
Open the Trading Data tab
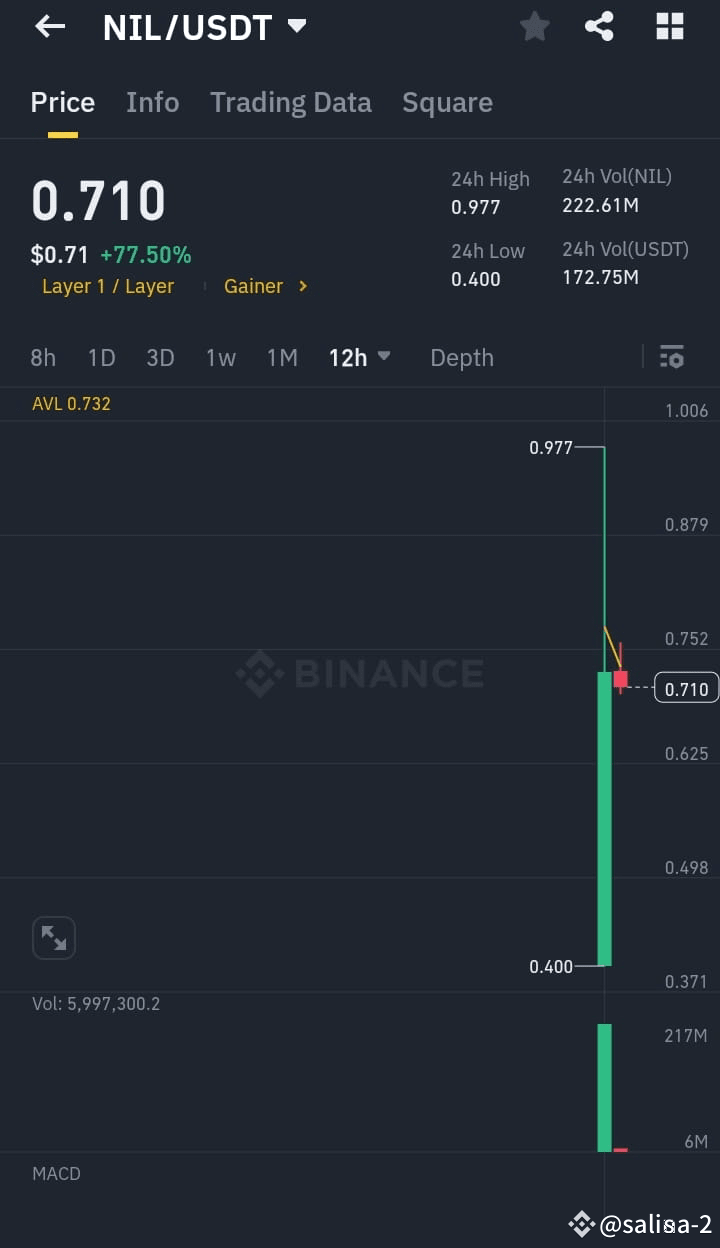(x=290, y=102)
